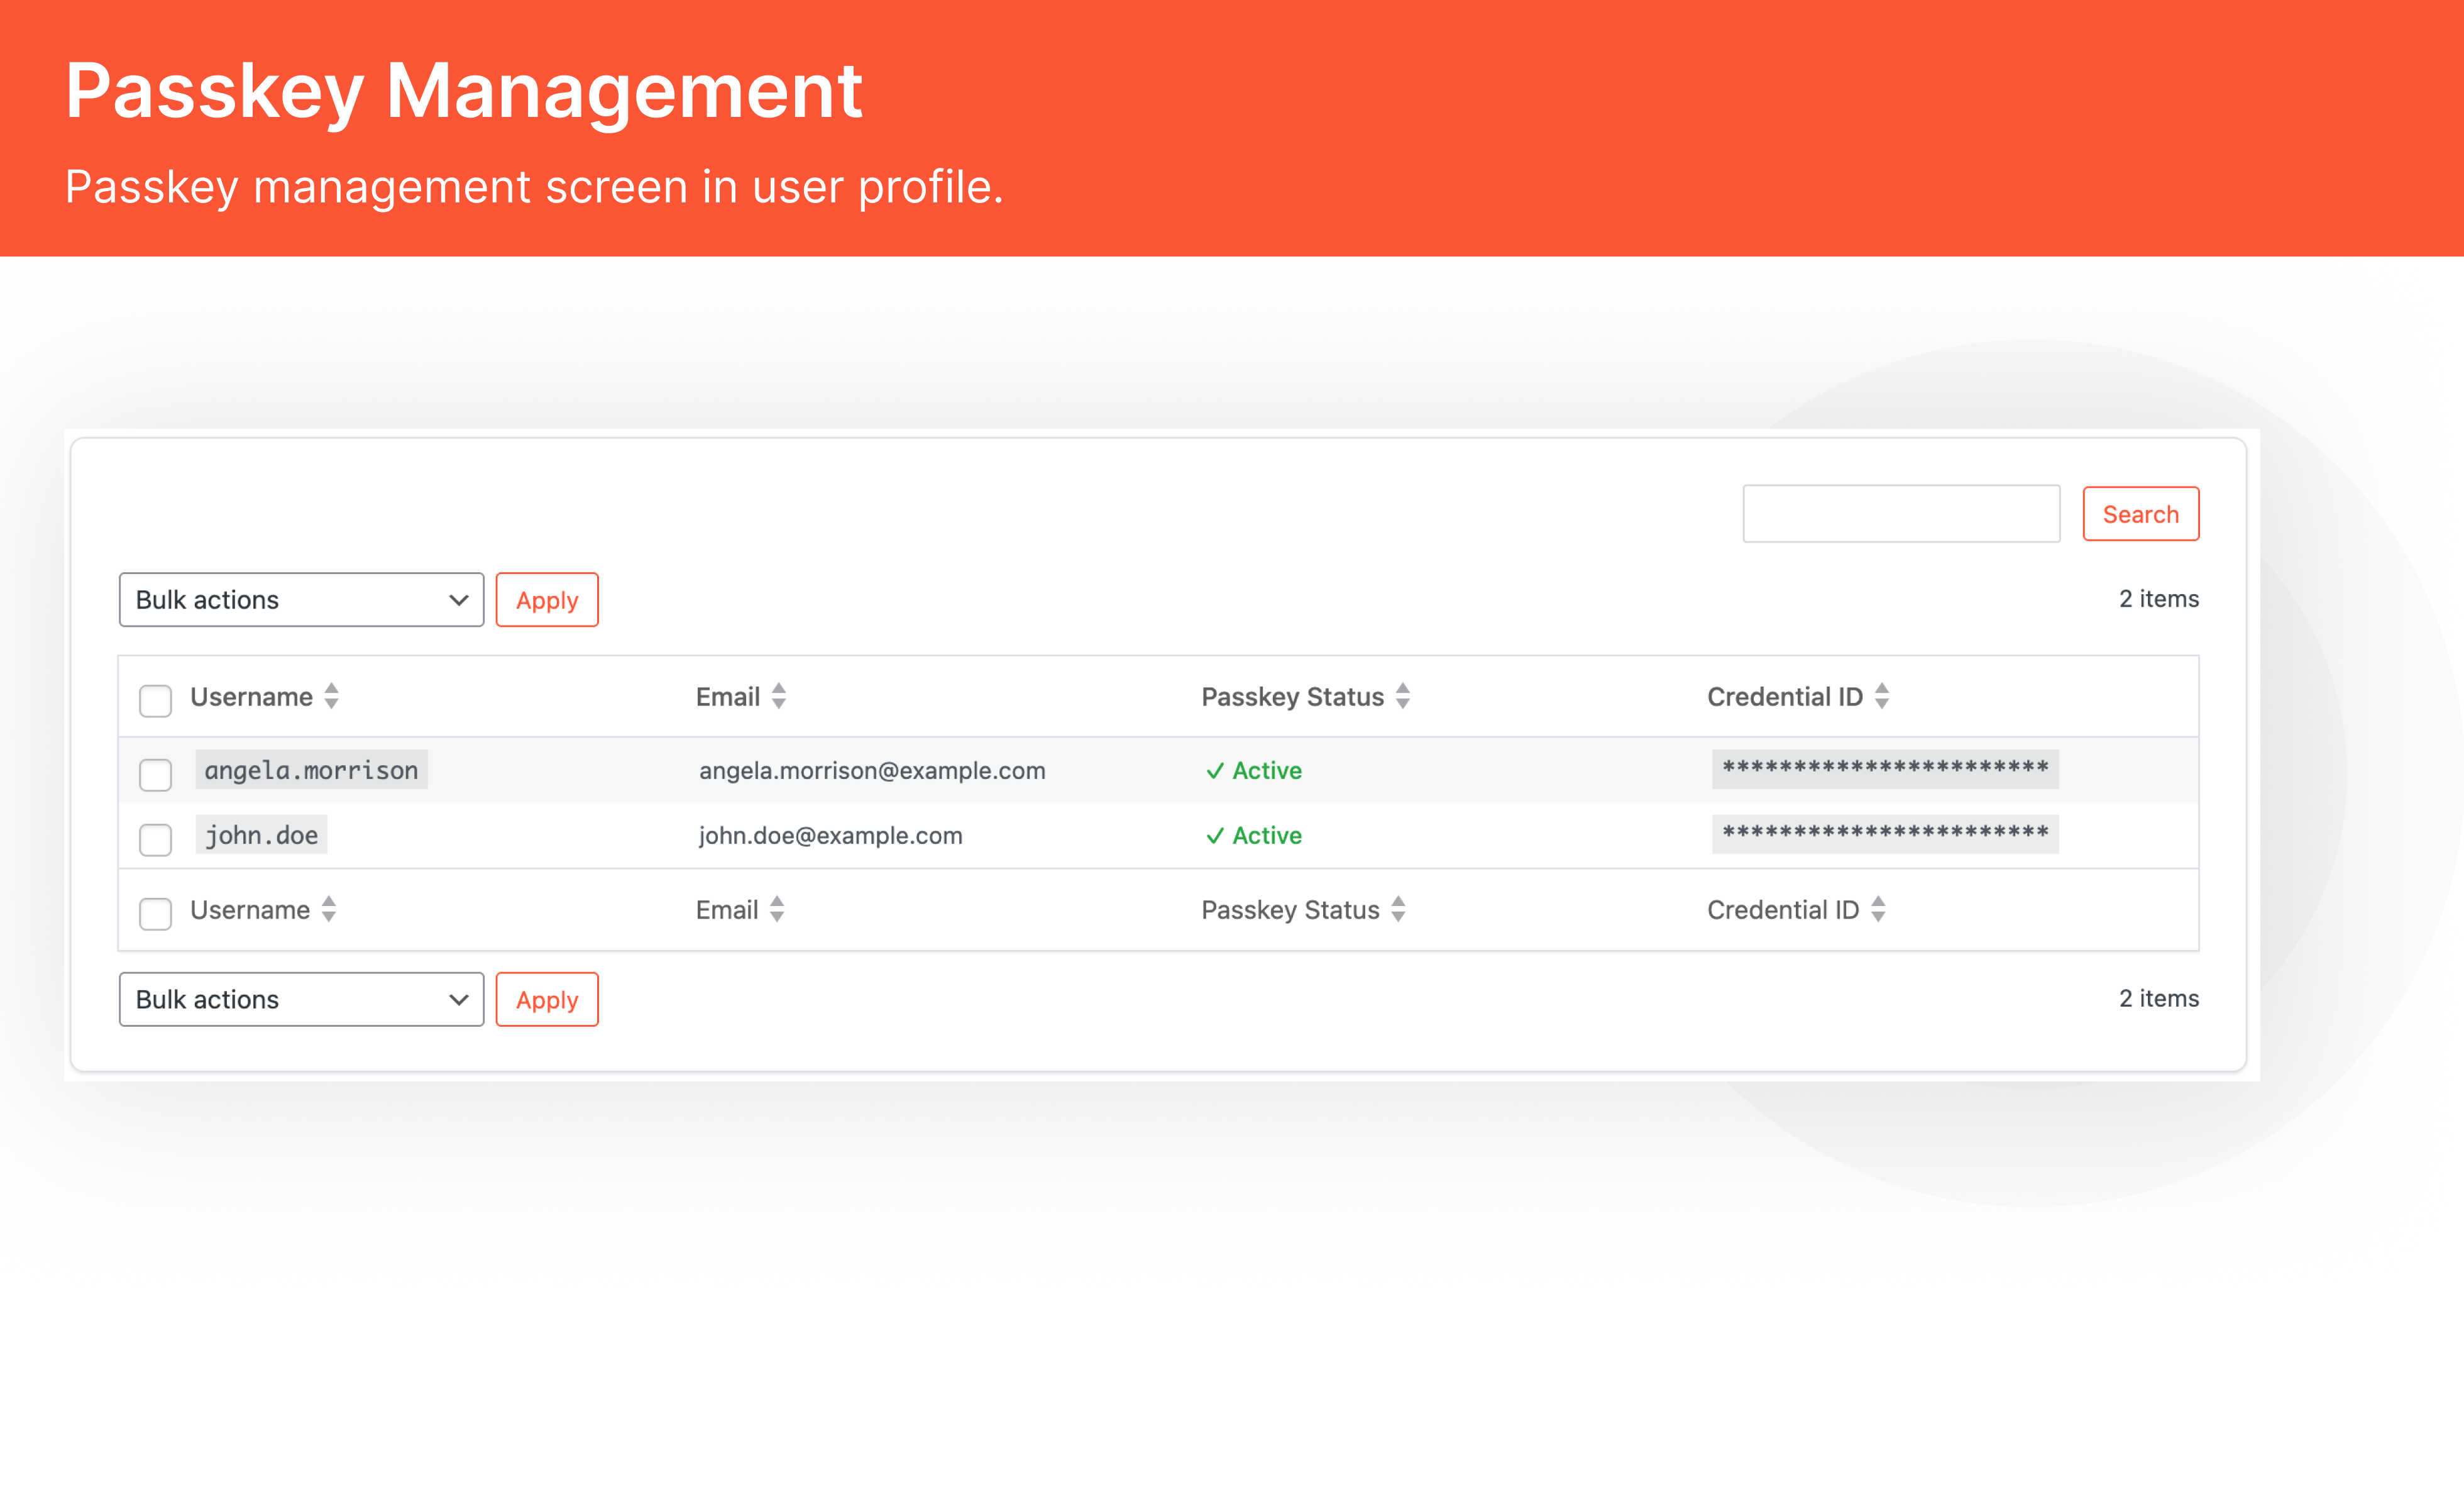Click the green Active checkmark for john.doe
This screenshot has height=1509, width=2464.
[x=1216, y=836]
